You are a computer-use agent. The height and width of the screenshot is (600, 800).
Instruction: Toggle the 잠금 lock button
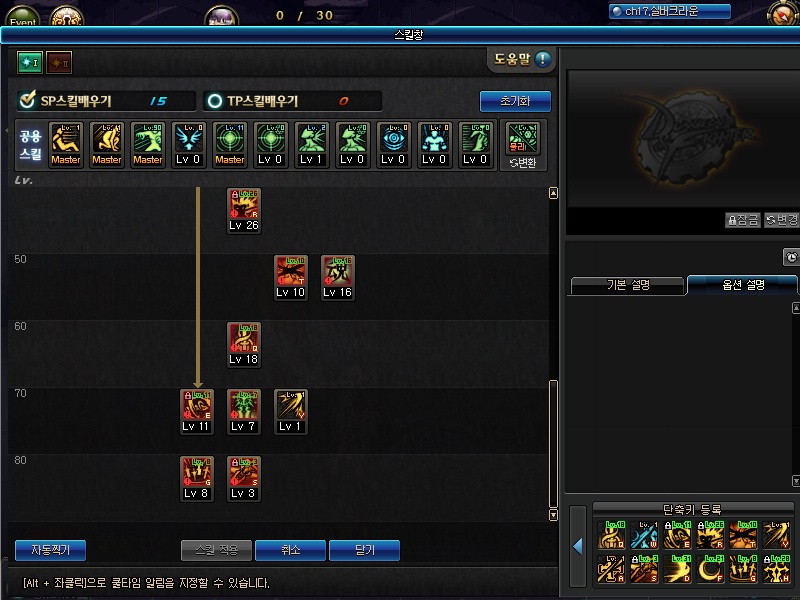[743, 220]
